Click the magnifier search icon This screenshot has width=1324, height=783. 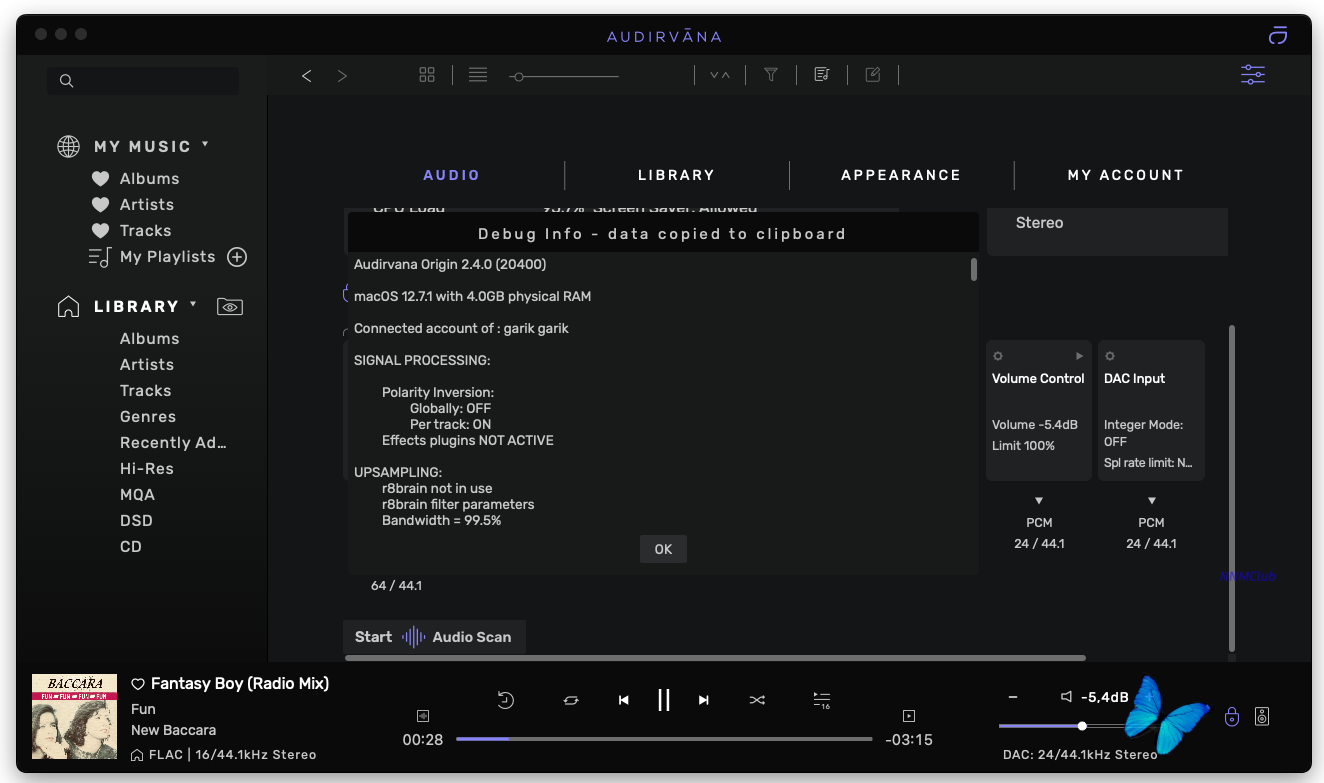pos(67,81)
